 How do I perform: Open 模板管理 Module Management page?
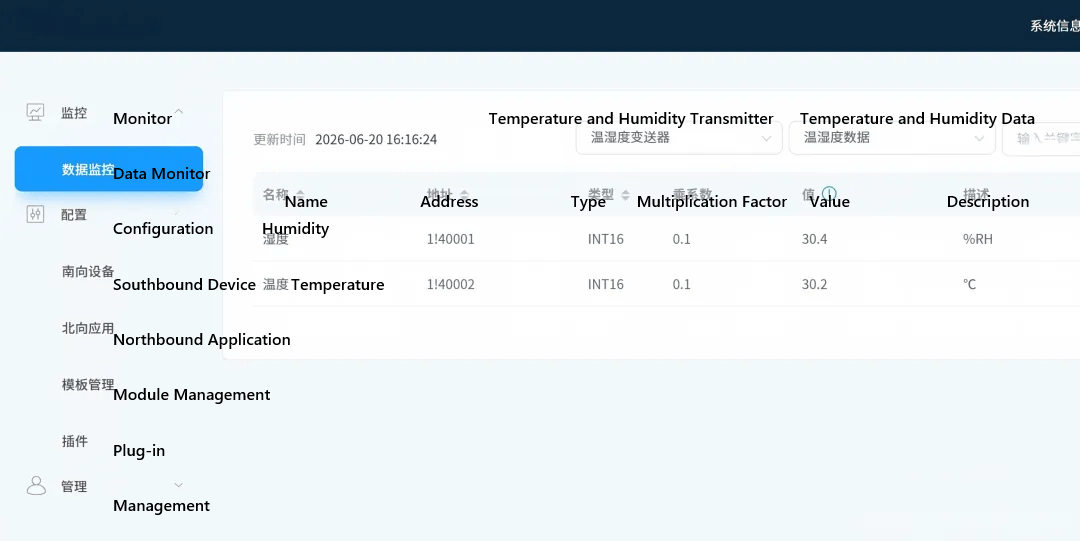88,385
